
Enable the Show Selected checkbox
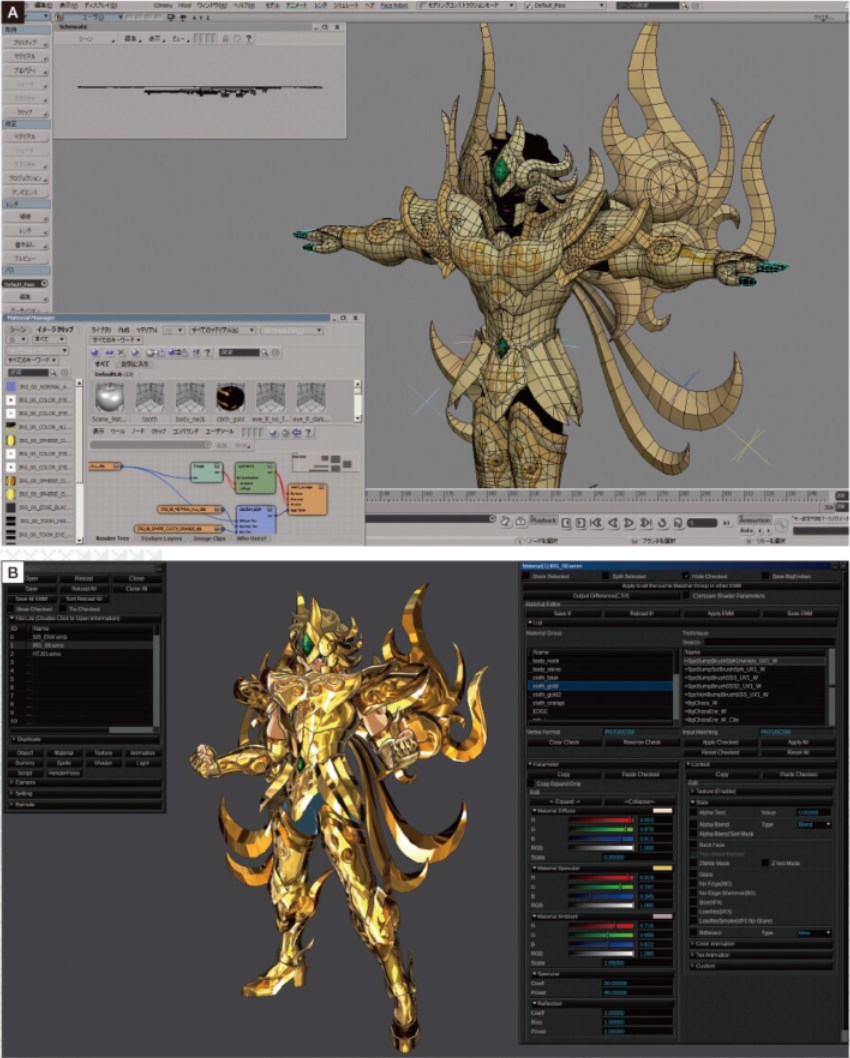pyautogui.click(x=527, y=576)
